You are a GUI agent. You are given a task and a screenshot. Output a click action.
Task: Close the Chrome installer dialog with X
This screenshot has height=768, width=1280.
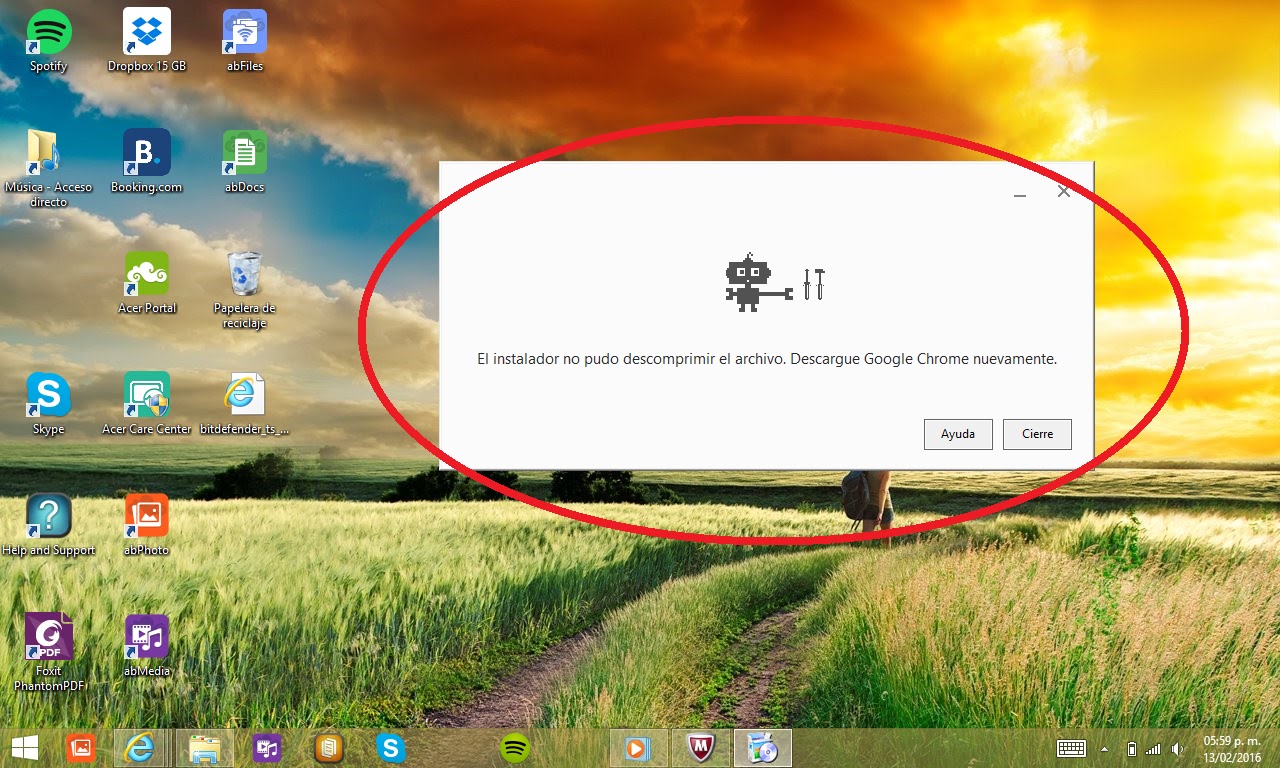point(1064,192)
